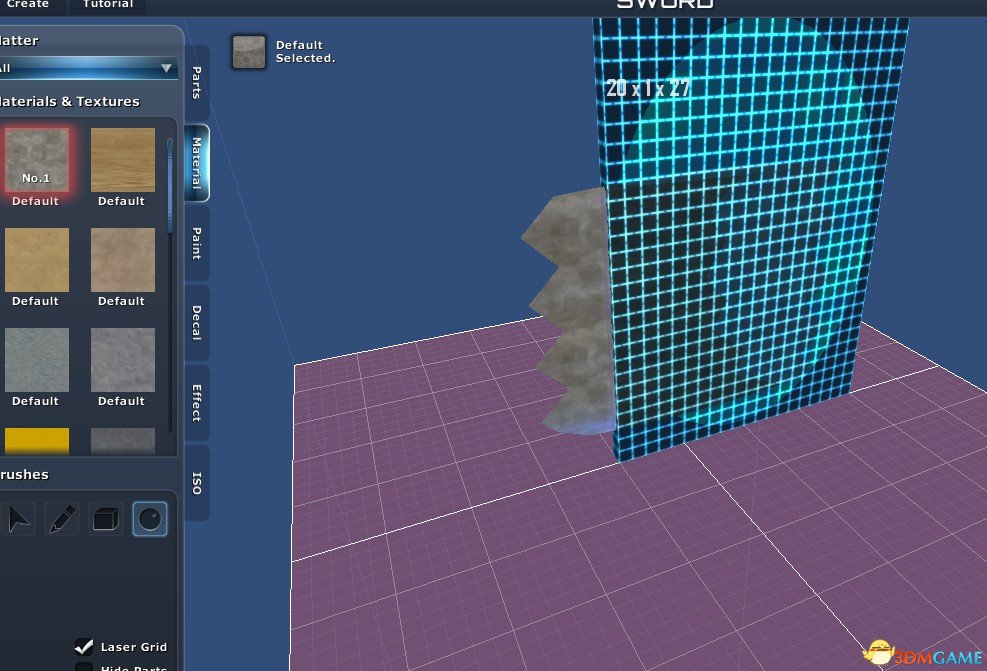Pick the dark gray material at bottom

123,441
